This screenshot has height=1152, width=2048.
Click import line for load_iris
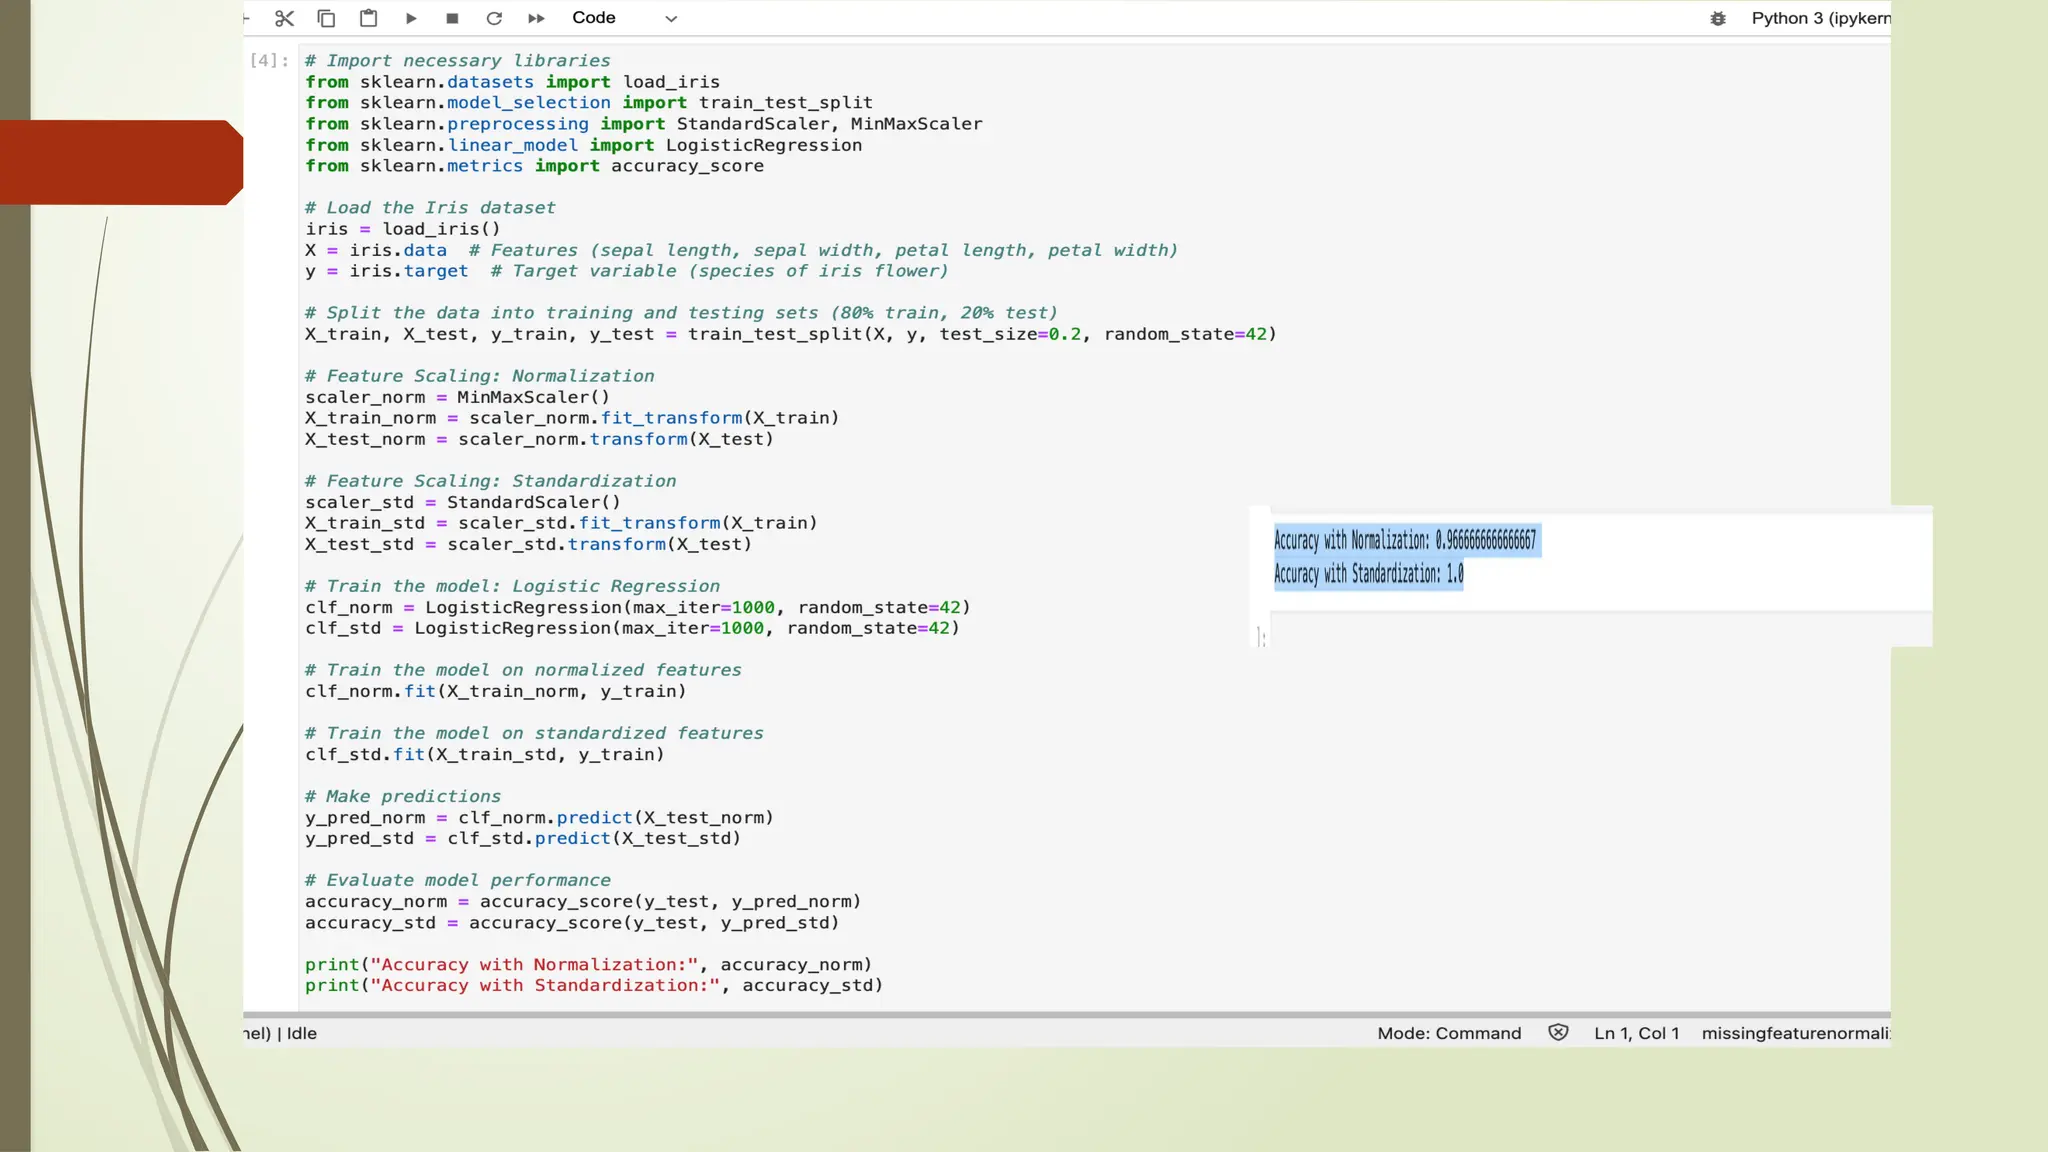(512, 82)
